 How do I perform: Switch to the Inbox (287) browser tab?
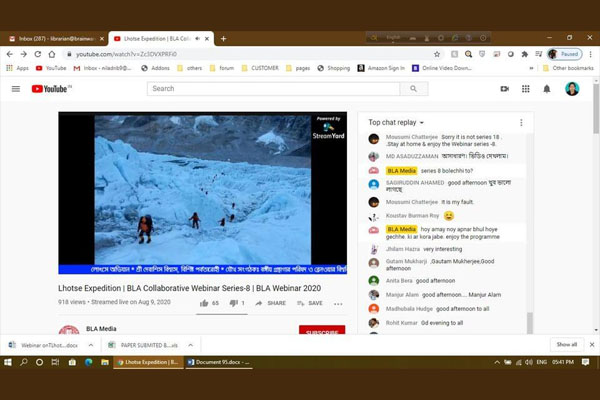pos(55,38)
